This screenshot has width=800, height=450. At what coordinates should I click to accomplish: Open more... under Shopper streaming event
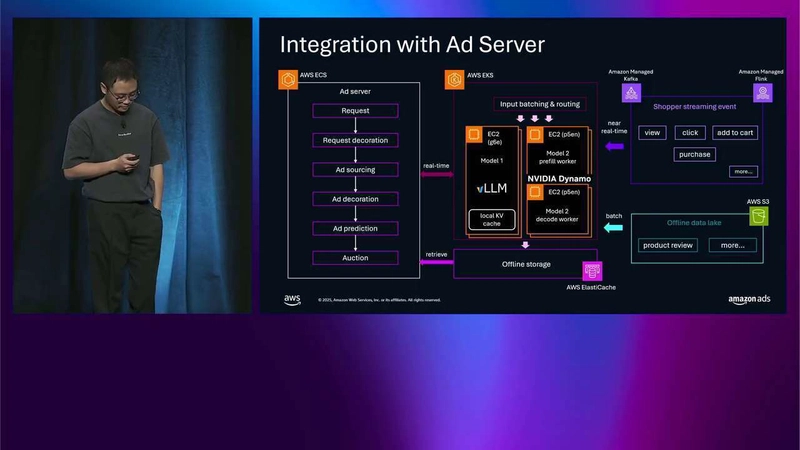(x=743, y=171)
